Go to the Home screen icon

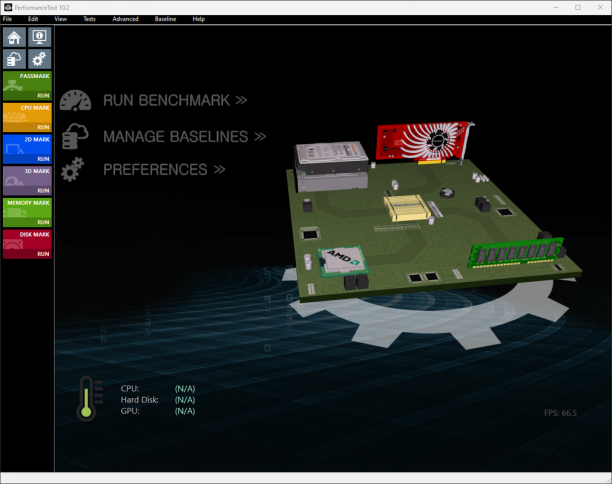[x=14, y=37]
